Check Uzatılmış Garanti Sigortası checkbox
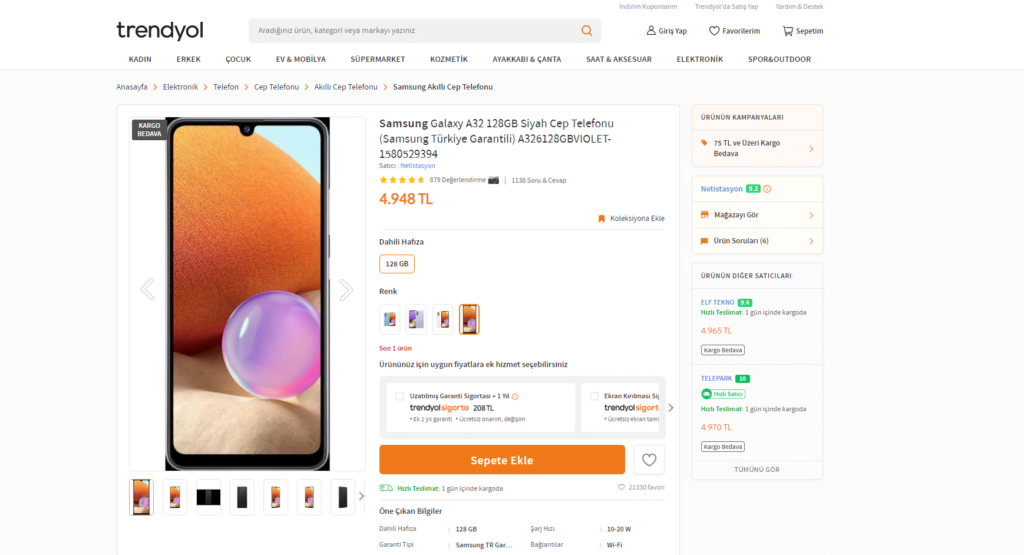The width and height of the screenshot is (1024, 555). click(400, 396)
